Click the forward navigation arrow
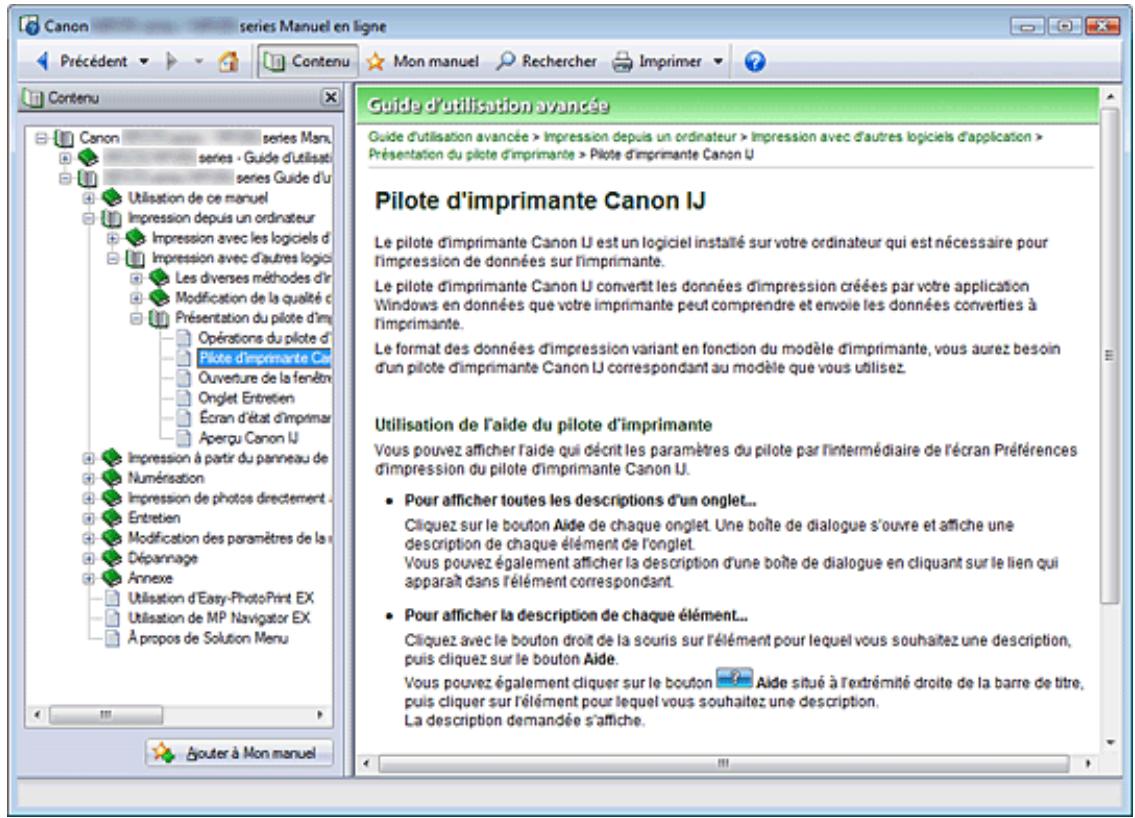The width and height of the screenshot is (1135, 818). [172, 62]
